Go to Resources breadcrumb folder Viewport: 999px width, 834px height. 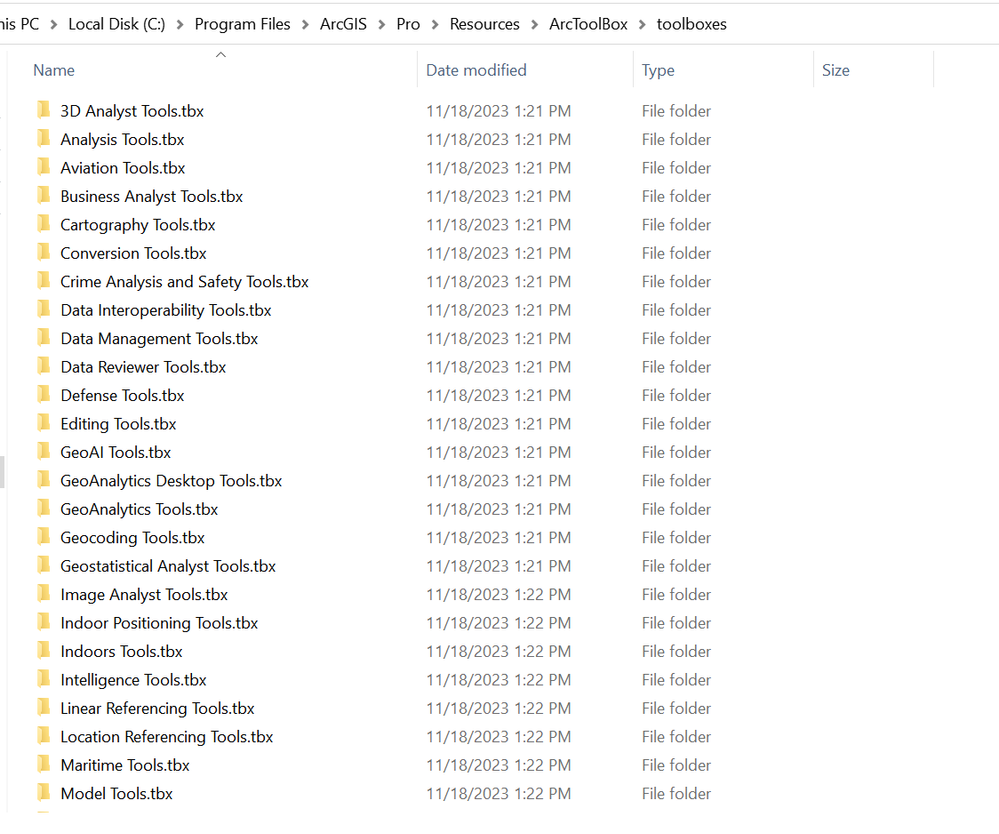pyautogui.click(x=484, y=24)
